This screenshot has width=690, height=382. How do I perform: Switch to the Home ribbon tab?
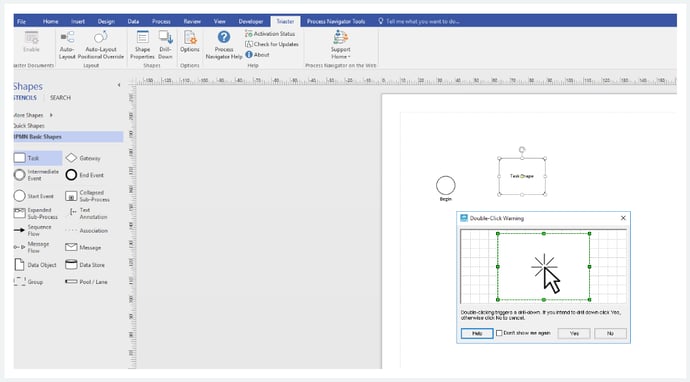coord(50,21)
